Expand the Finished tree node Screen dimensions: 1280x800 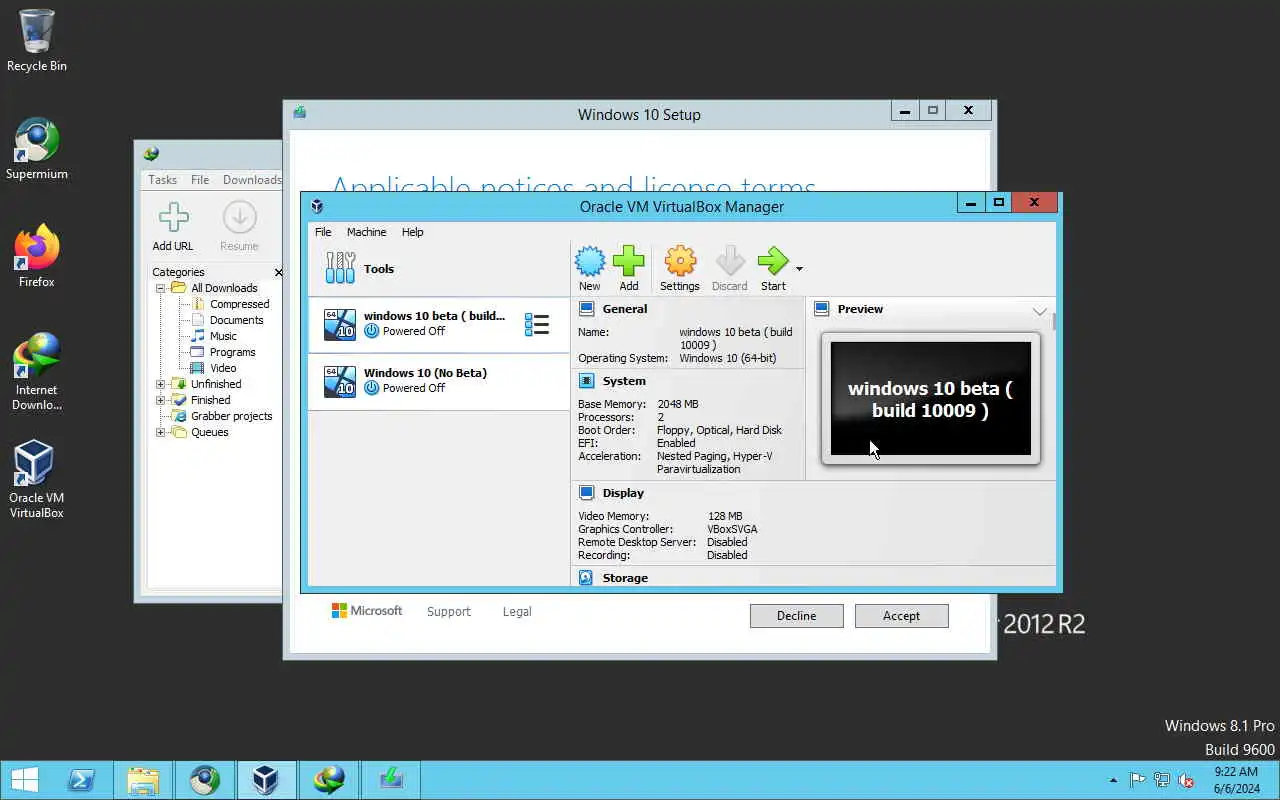click(160, 400)
